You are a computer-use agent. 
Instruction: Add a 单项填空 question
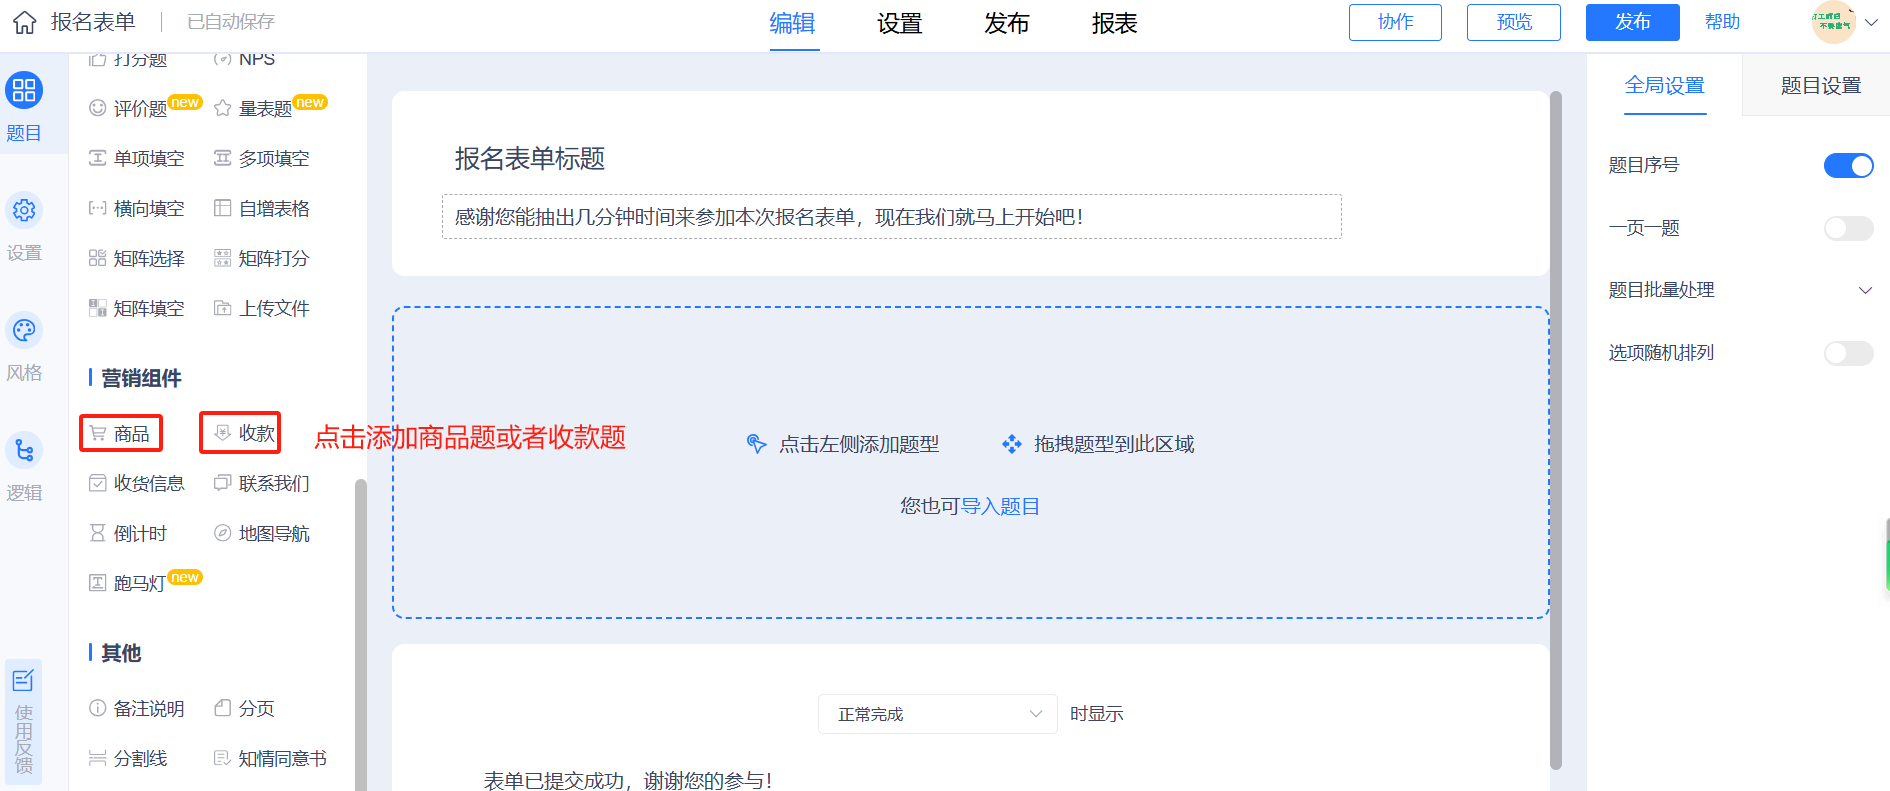(137, 158)
